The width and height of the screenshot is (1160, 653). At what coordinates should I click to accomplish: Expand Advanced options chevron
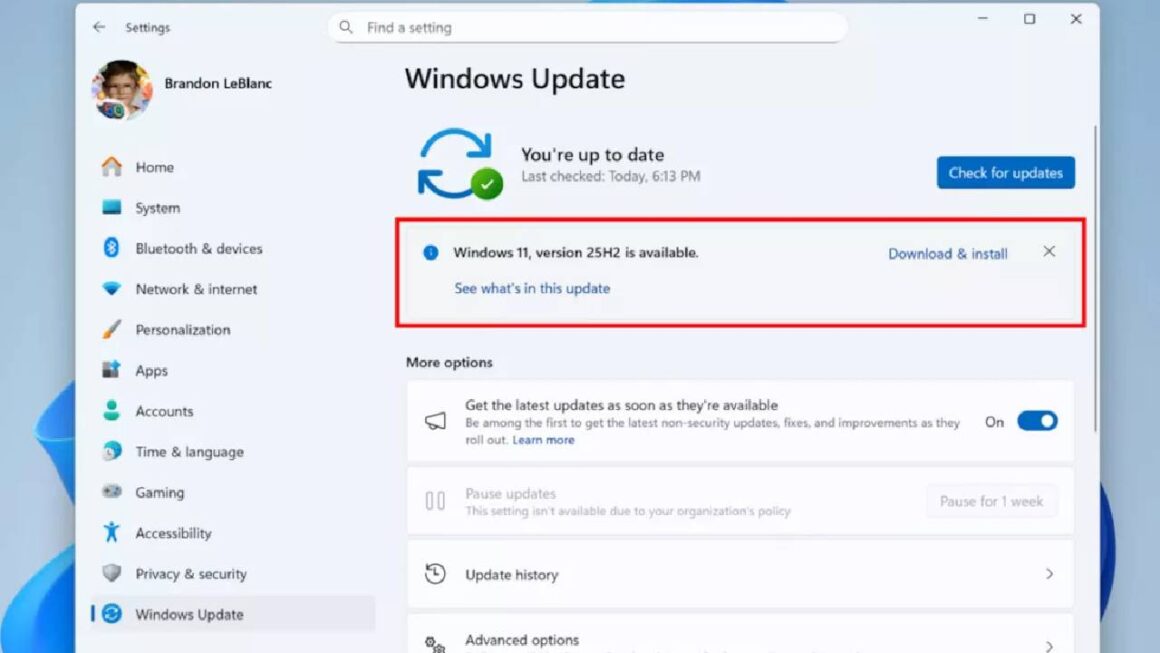pyautogui.click(x=1049, y=646)
